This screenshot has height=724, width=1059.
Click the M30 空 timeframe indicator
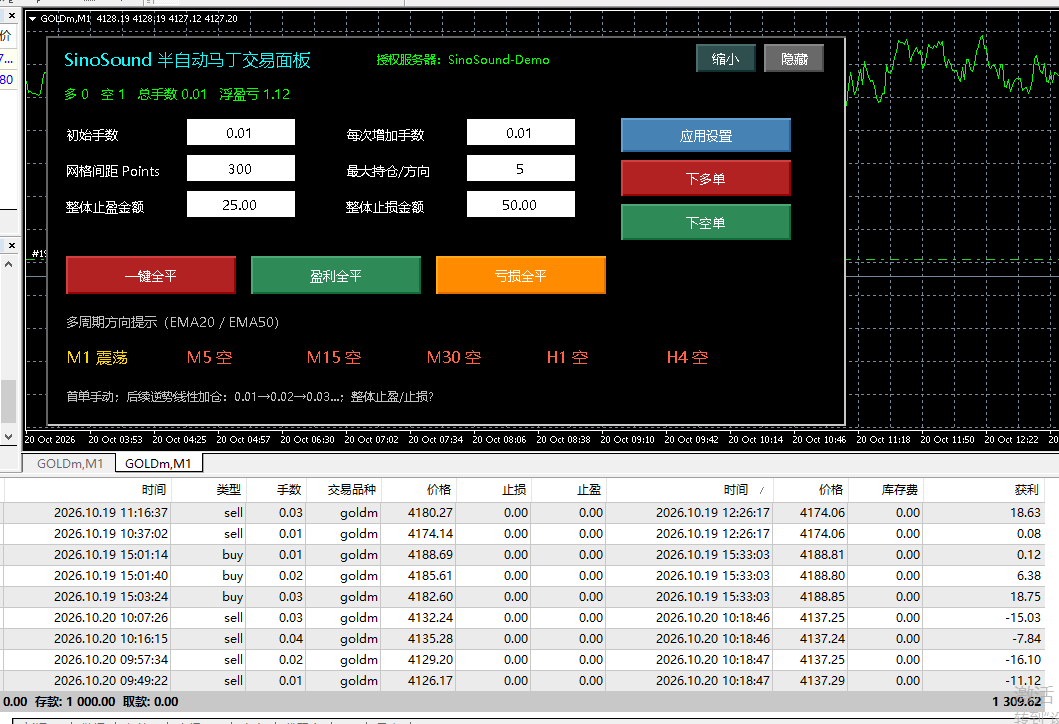point(454,357)
